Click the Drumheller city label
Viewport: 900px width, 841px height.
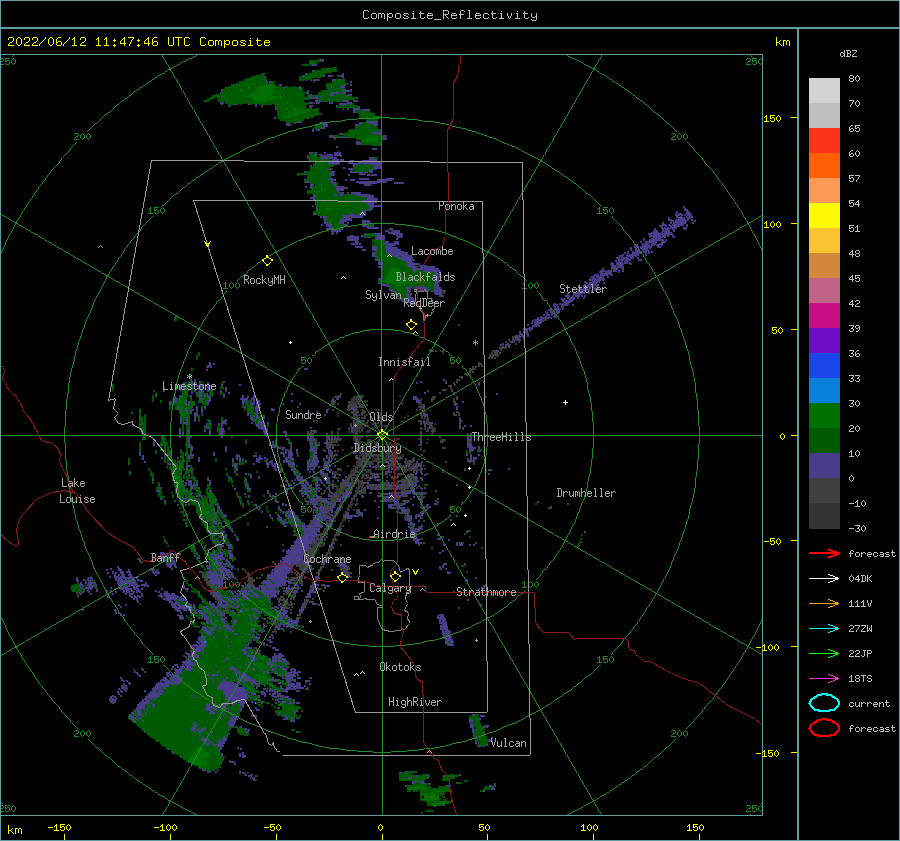tap(586, 493)
